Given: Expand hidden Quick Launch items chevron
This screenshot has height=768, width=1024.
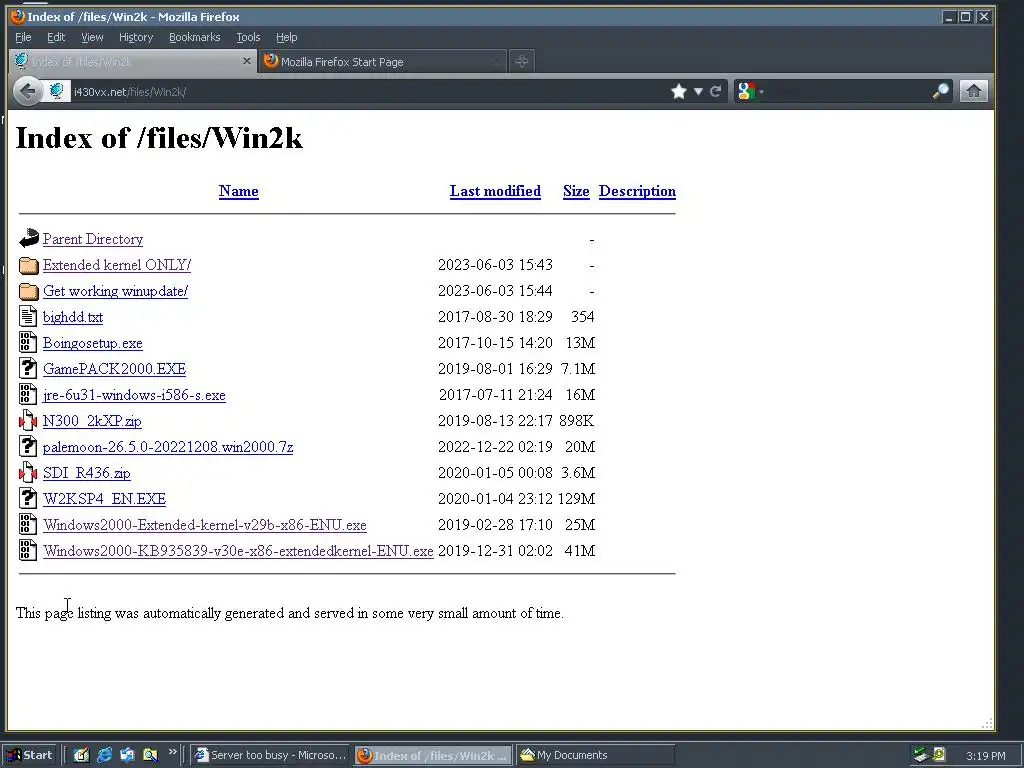Looking at the screenshot, I should pyautogui.click(x=172, y=752).
